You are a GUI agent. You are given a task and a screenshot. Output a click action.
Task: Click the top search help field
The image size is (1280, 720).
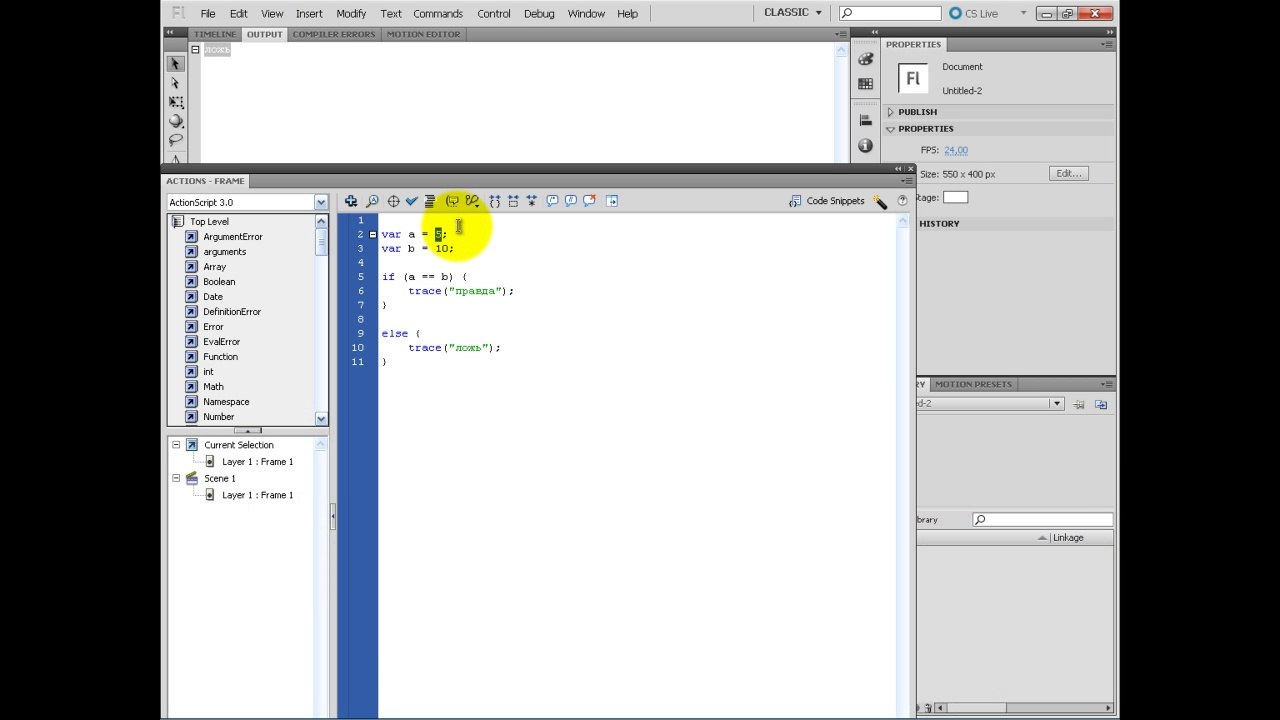[890, 14]
